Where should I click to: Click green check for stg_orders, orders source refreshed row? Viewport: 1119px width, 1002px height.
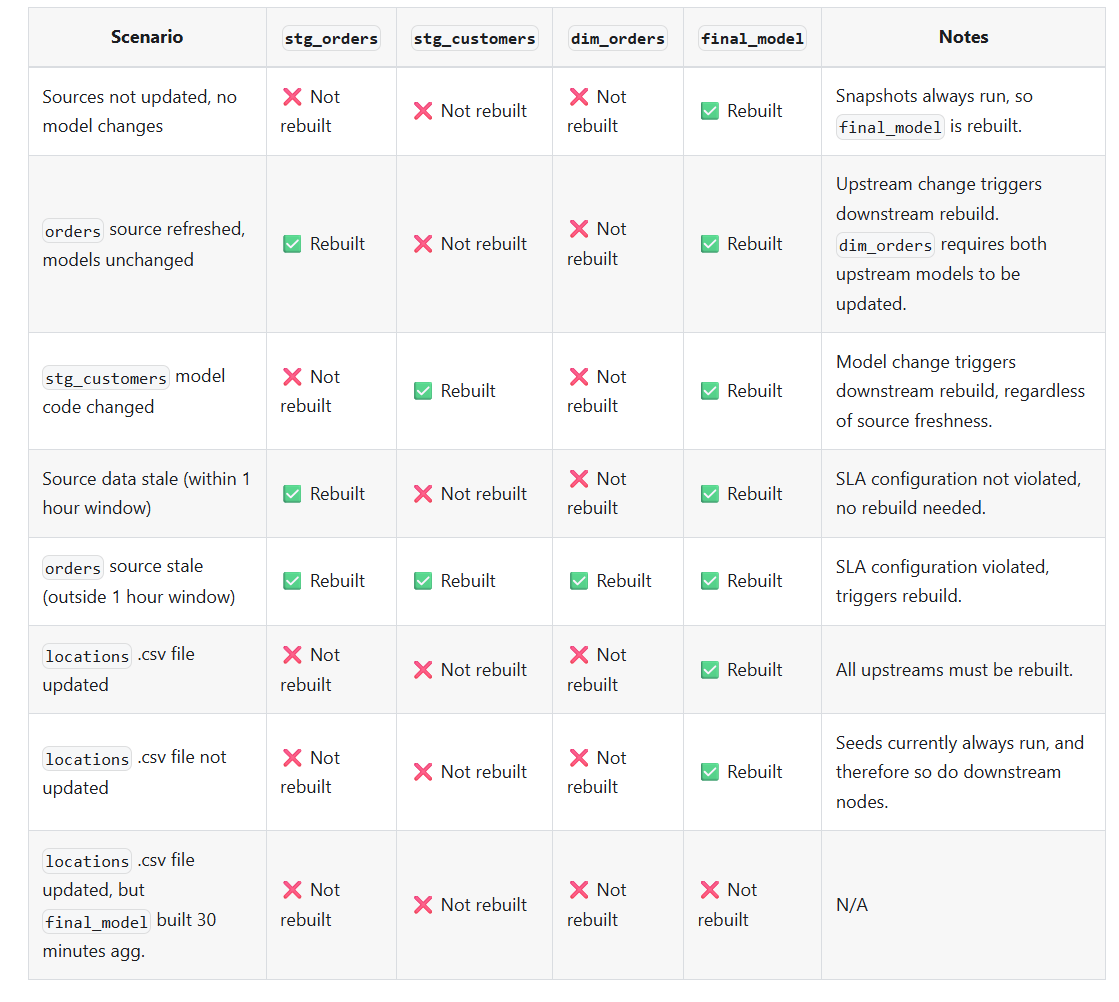tap(292, 244)
